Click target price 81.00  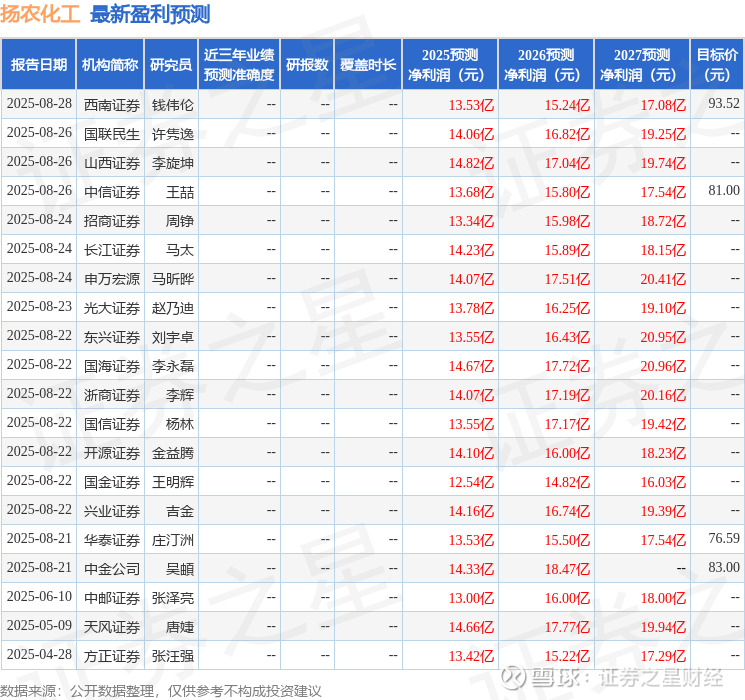(x=724, y=191)
